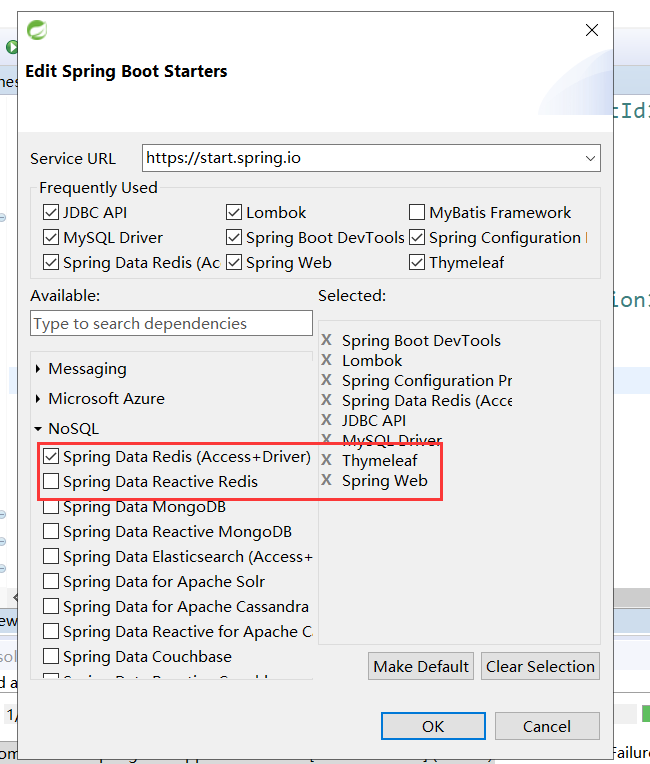The height and width of the screenshot is (764, 650).
Task: Check Spring Data Elasticsearch option
Action: (51, 556)
